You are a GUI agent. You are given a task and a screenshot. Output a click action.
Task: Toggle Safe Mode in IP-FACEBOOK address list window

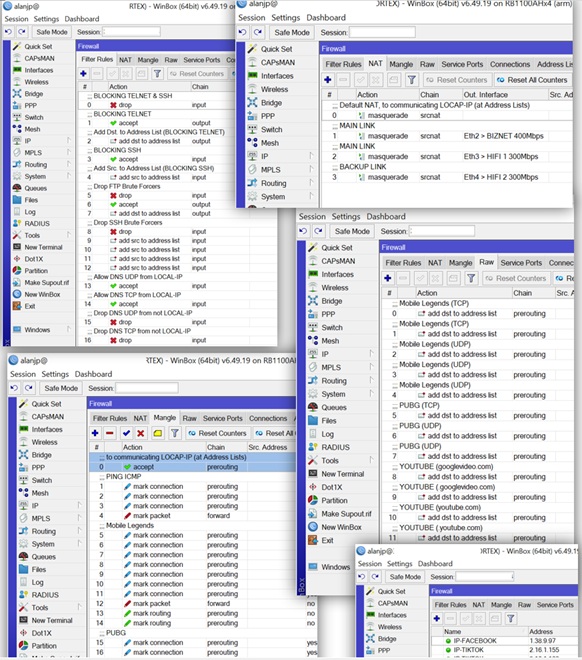pyautogui.click(x=405, y=577)
